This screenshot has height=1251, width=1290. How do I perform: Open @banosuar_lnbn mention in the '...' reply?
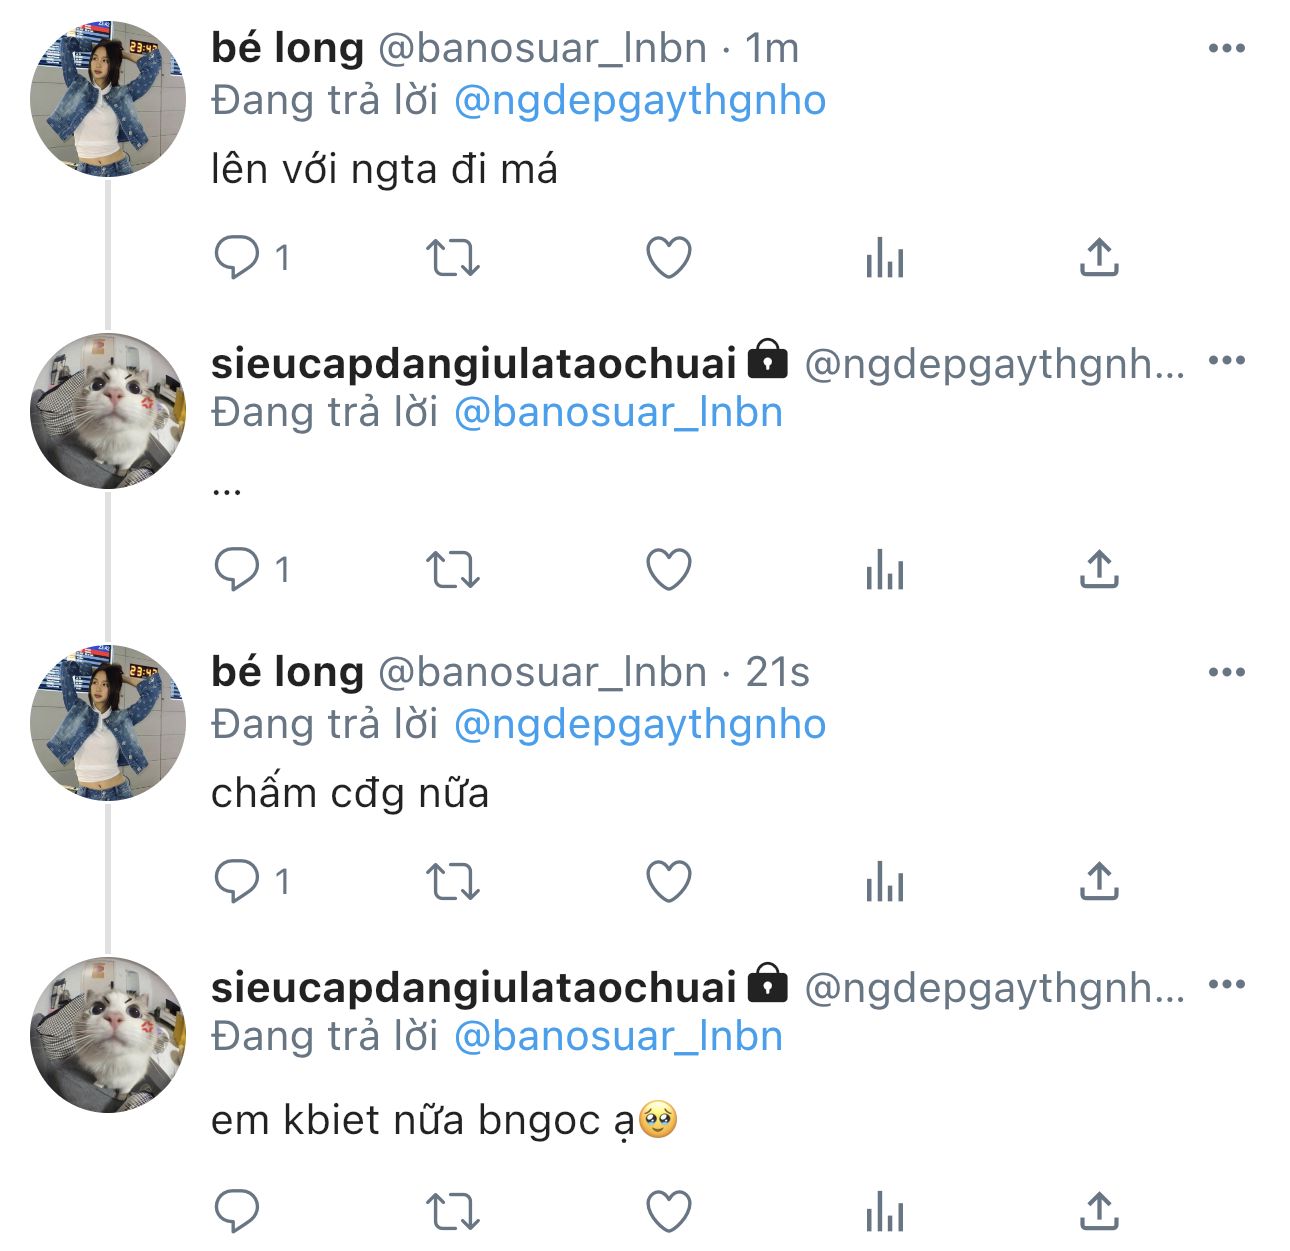coord(618,413)
